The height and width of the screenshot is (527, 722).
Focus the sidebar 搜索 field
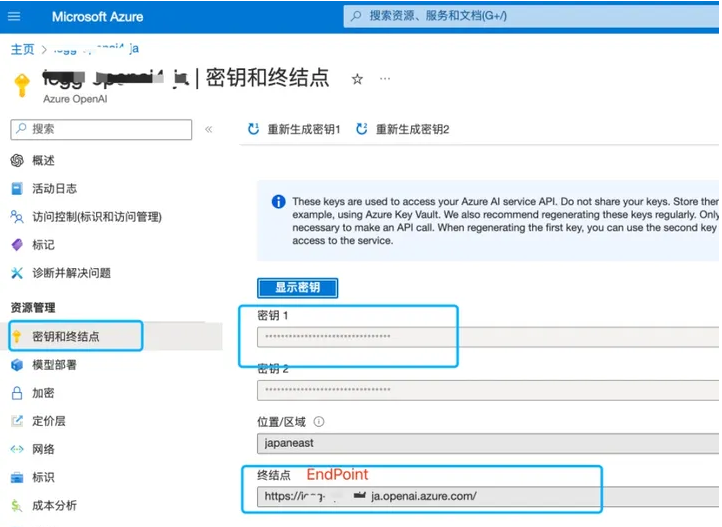[x=101, y=129]
